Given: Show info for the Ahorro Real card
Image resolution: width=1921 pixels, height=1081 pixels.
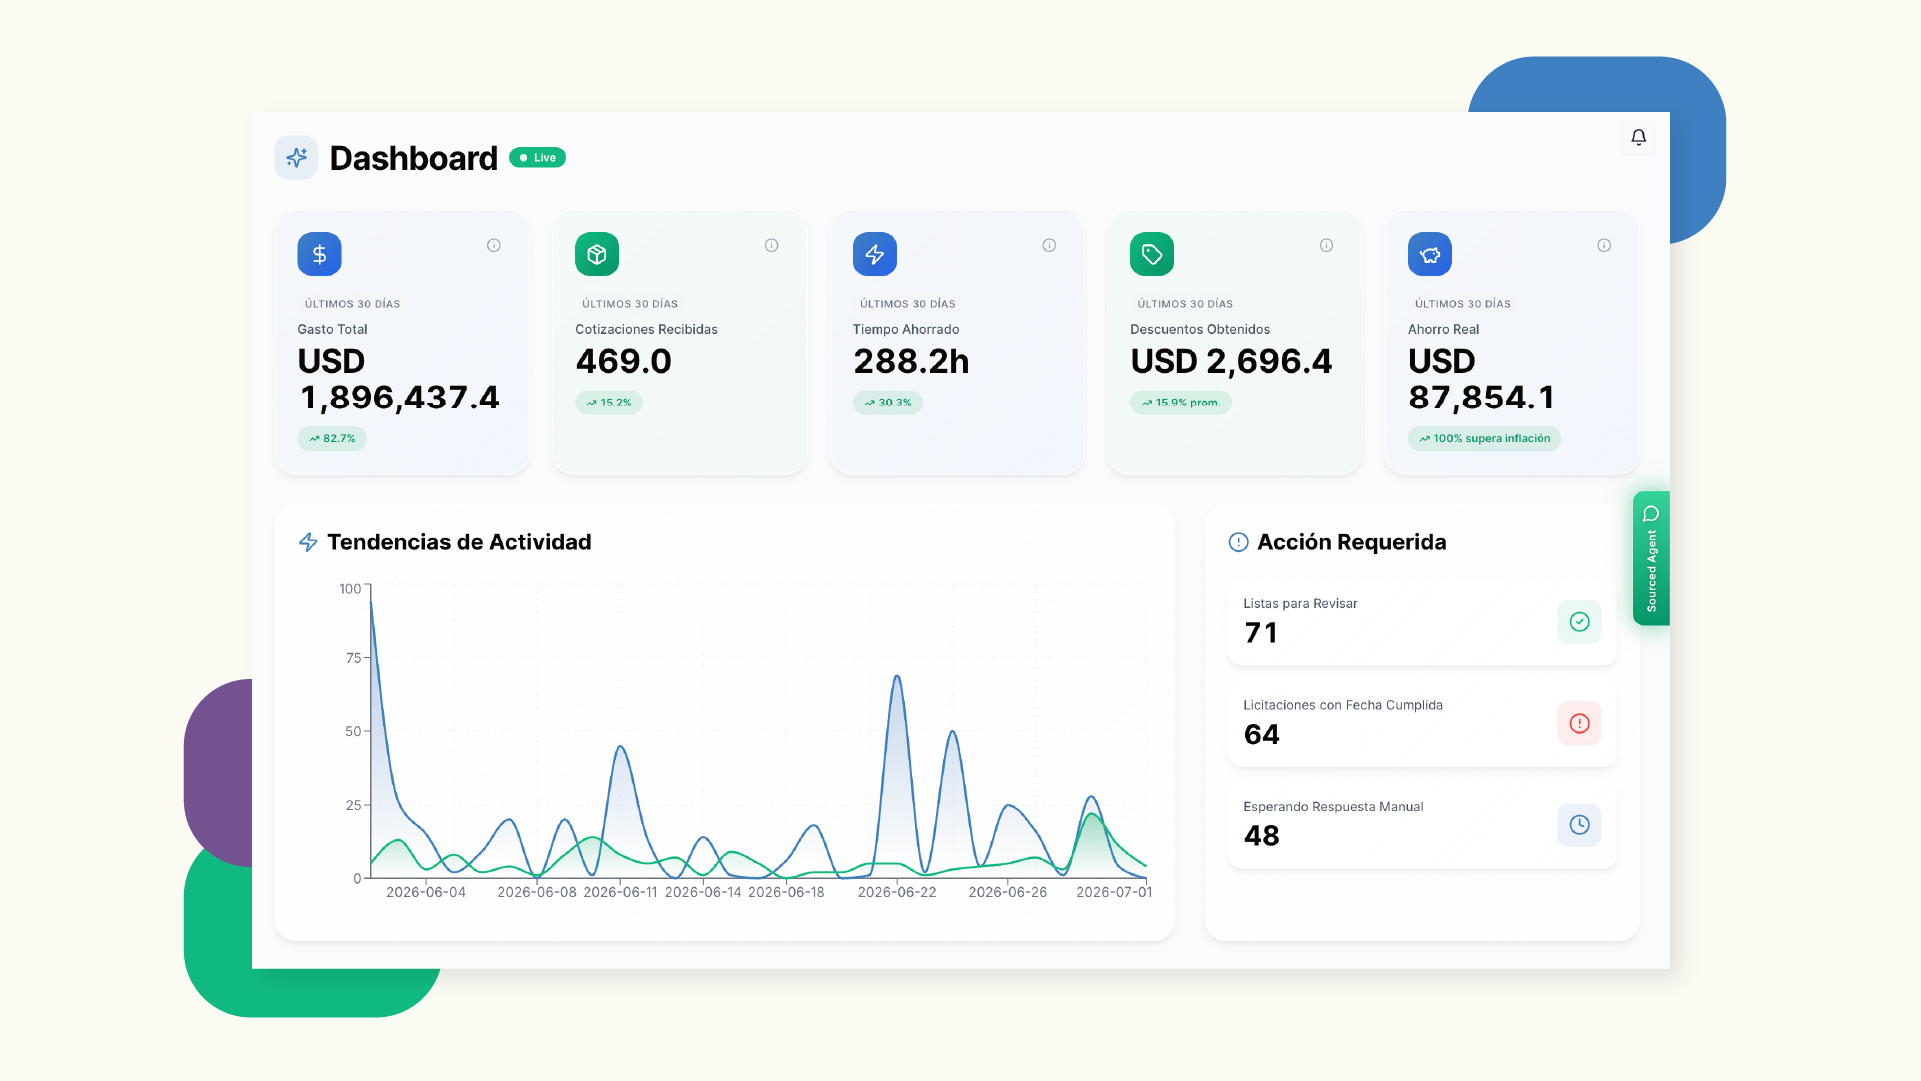Looking at the screenshot, I should coord(1604,245).
